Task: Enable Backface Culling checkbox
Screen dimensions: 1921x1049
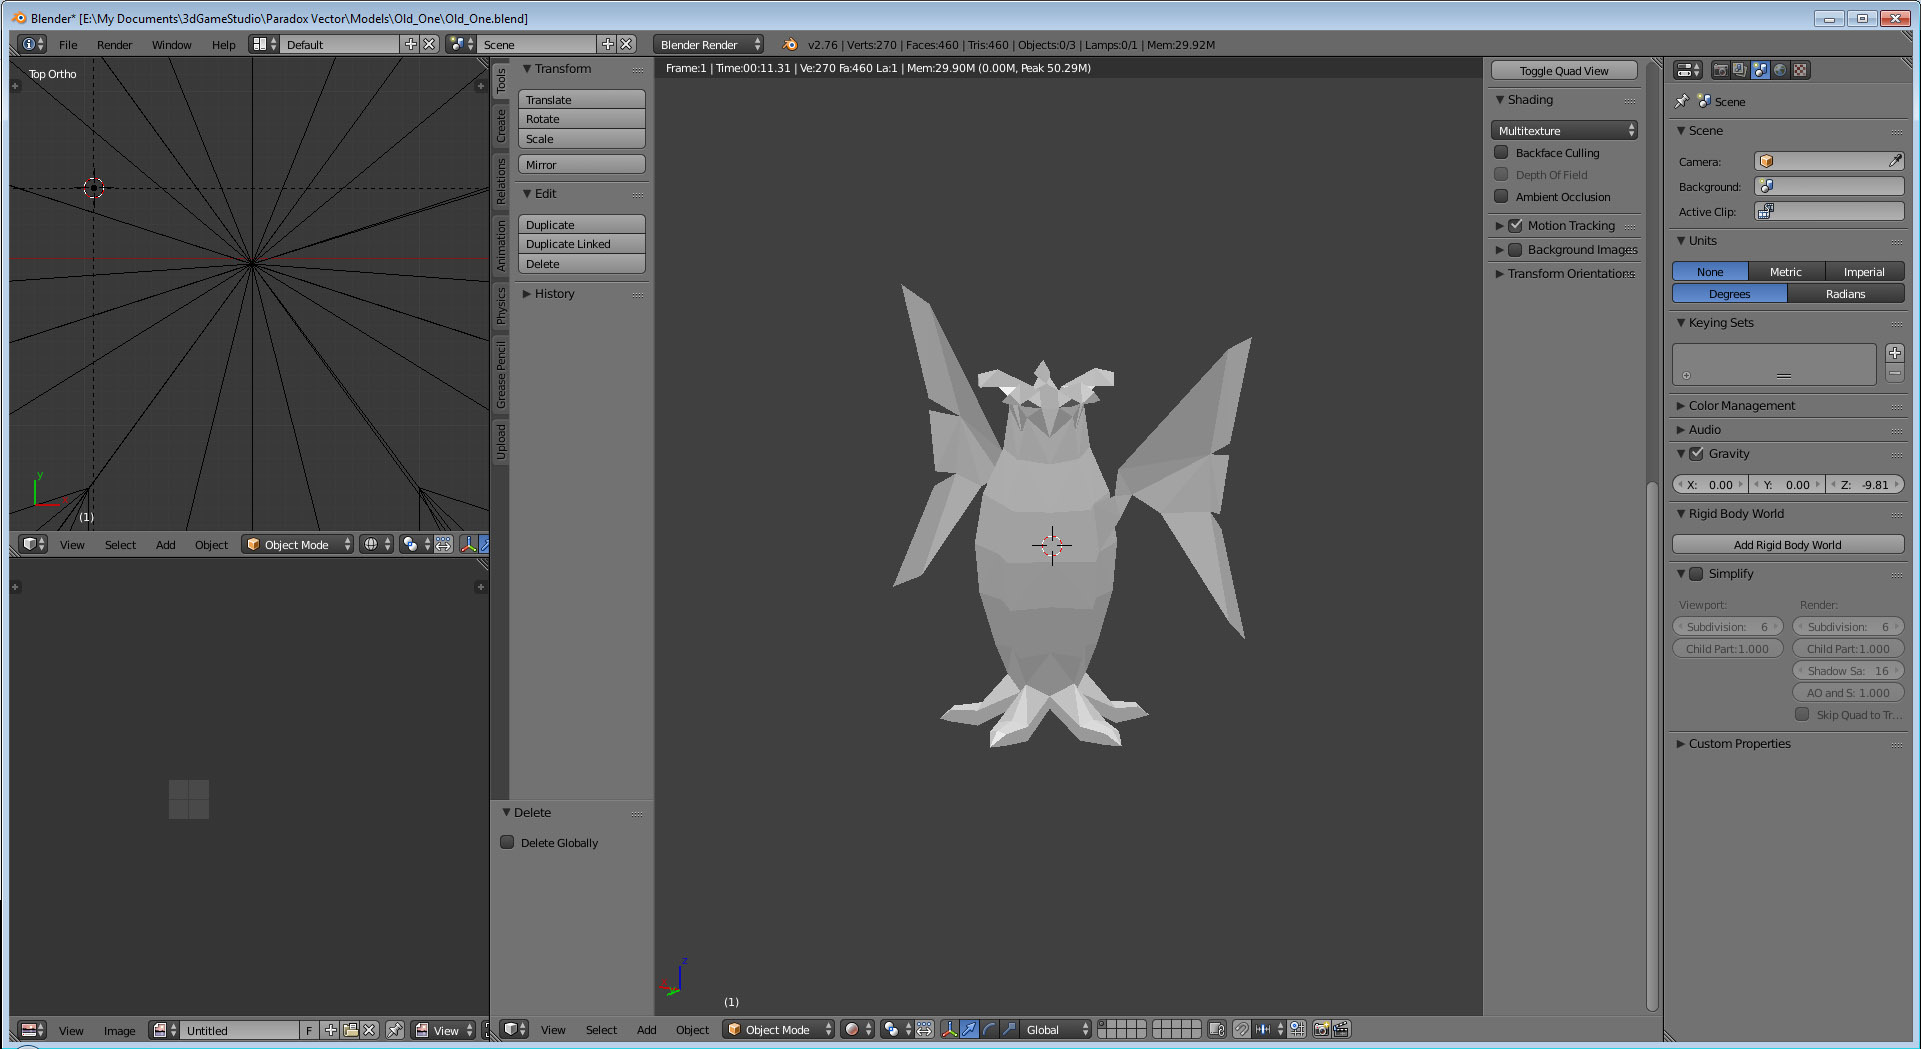Action: [1501, 153]
